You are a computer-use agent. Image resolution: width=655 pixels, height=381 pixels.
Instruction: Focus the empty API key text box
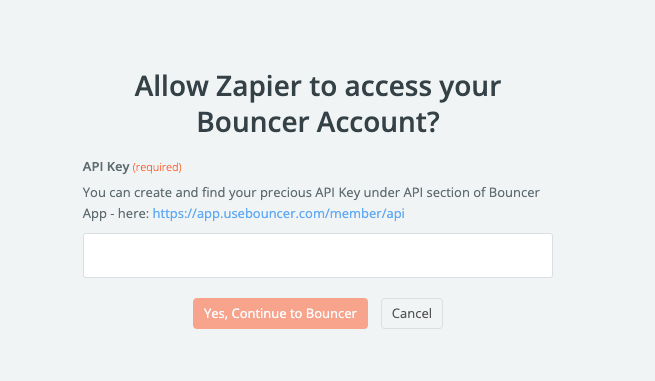pyautogui.click(x=318, y=255)
